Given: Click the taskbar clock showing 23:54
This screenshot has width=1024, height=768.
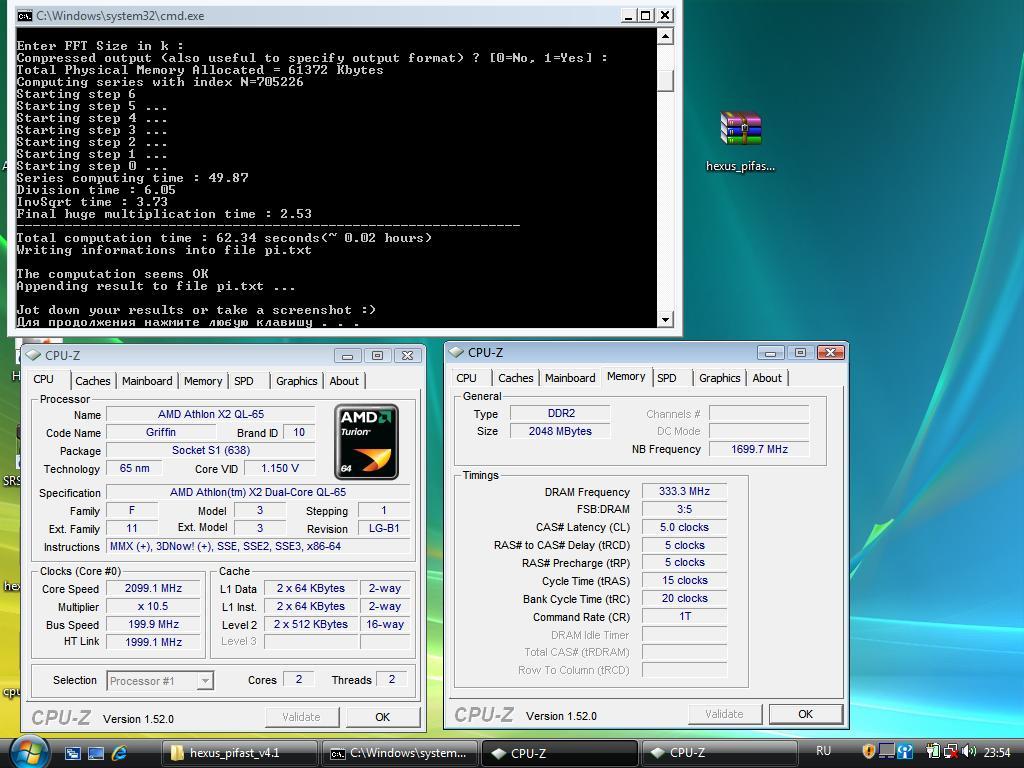Looking at the screenshot, I should pyautogui.click(x=997, y=752).
